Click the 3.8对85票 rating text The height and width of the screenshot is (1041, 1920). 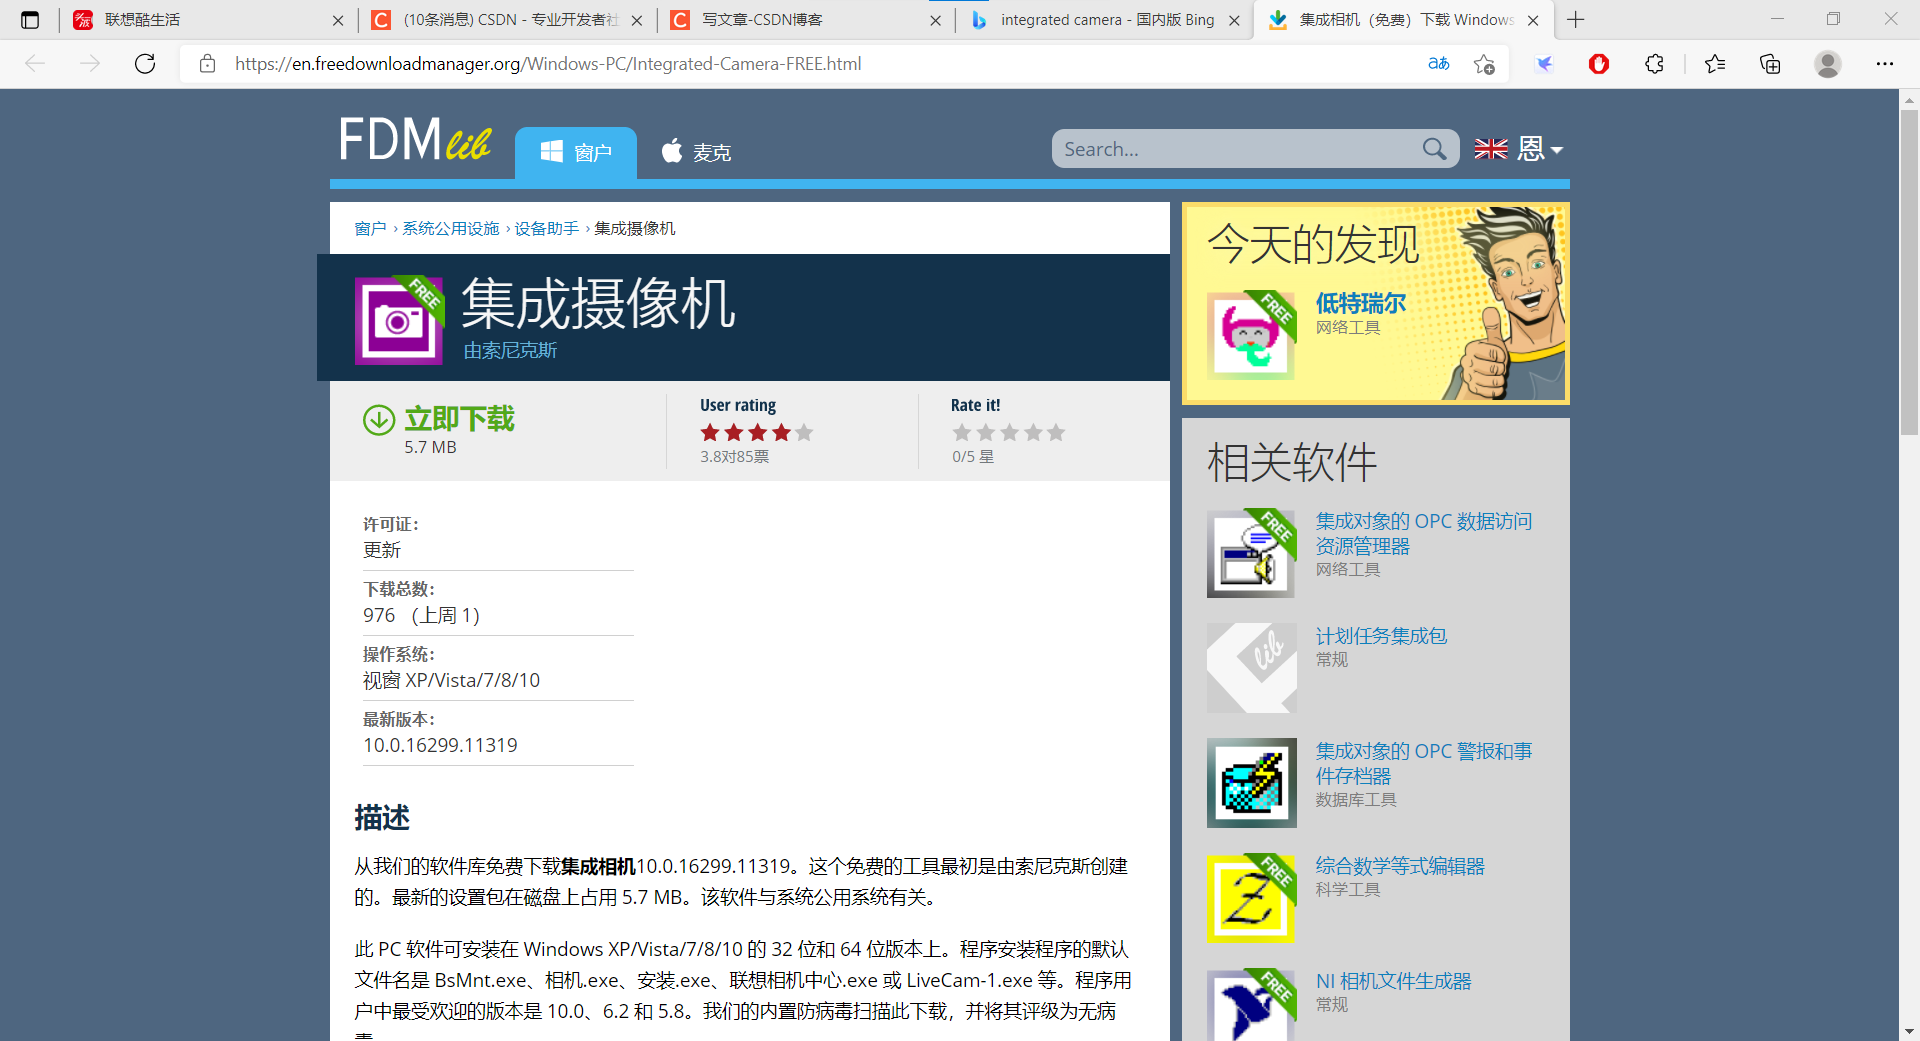click(734, 457)
